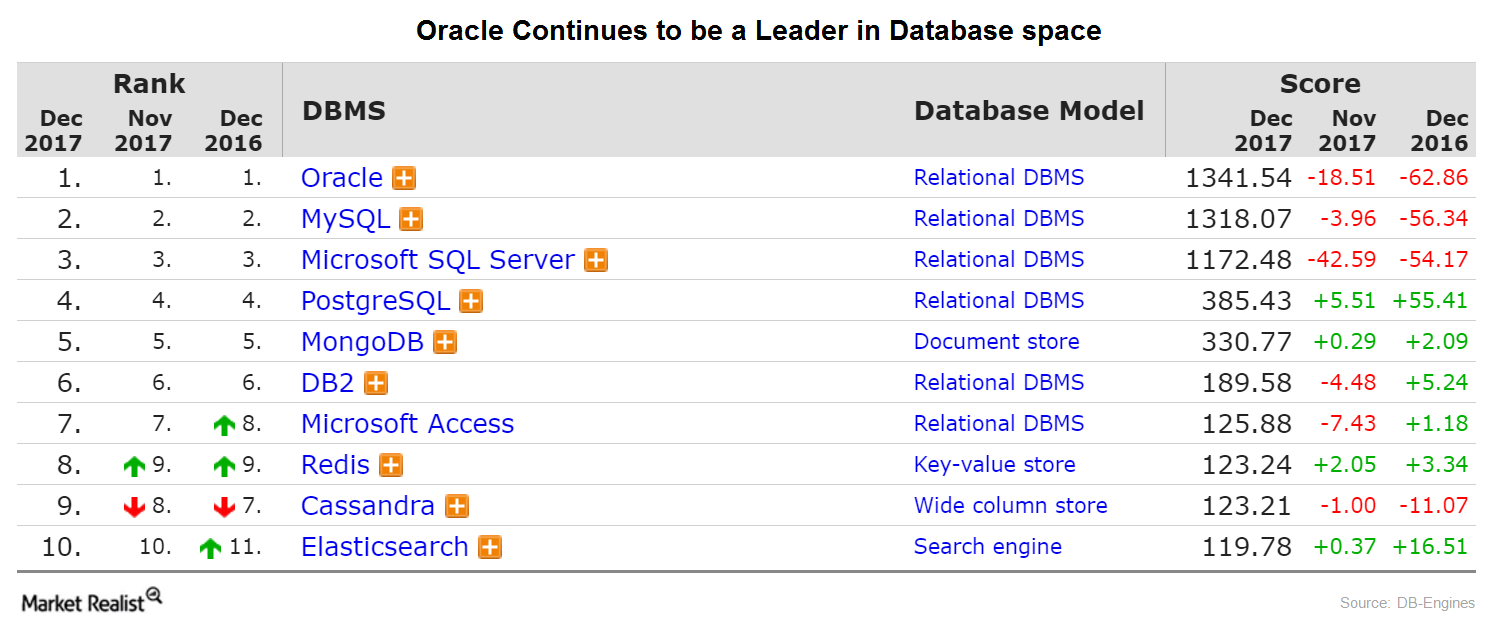Expand MySQL using its orange plus icon
Screen dimensions: 1491x635
pos(410,218)
